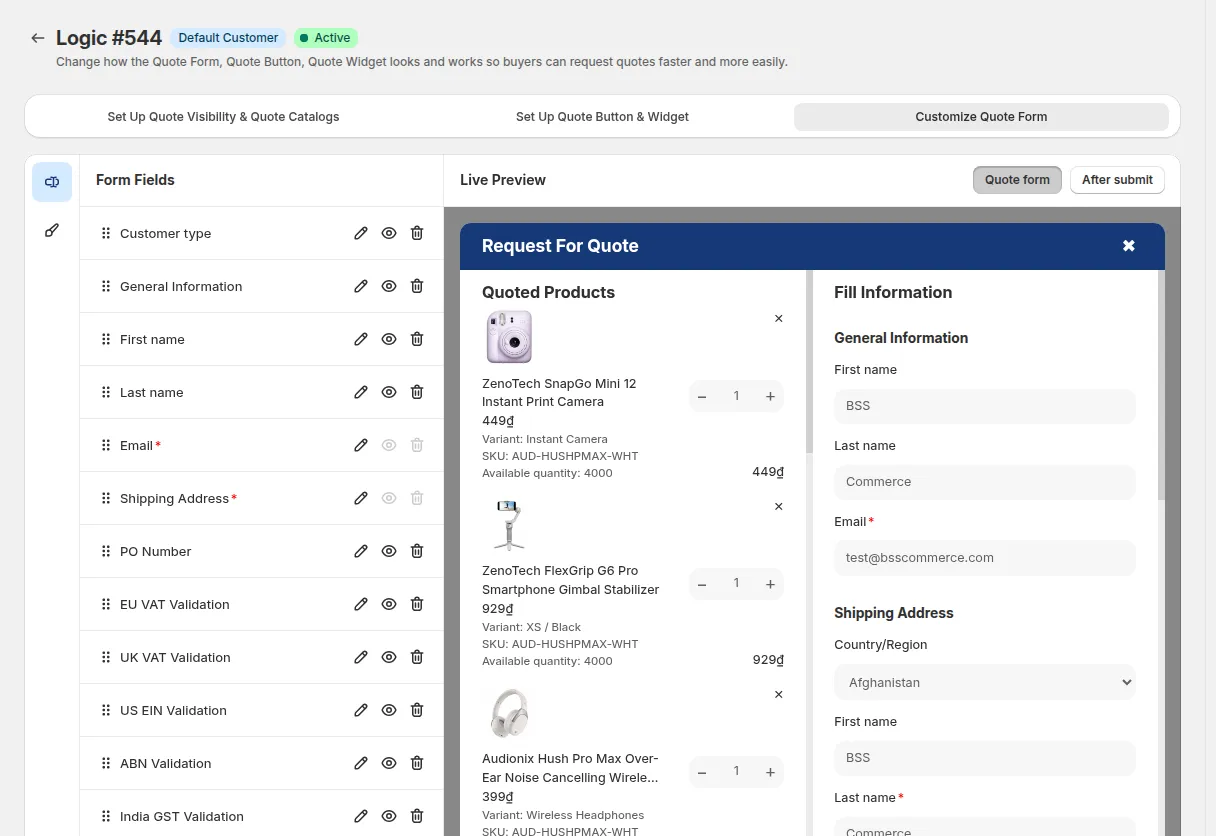This screenshot has width=1216, height=836.
Task: Hide the EU VAT Validation field
Action: pyautogui.click(x=389, y=604)
